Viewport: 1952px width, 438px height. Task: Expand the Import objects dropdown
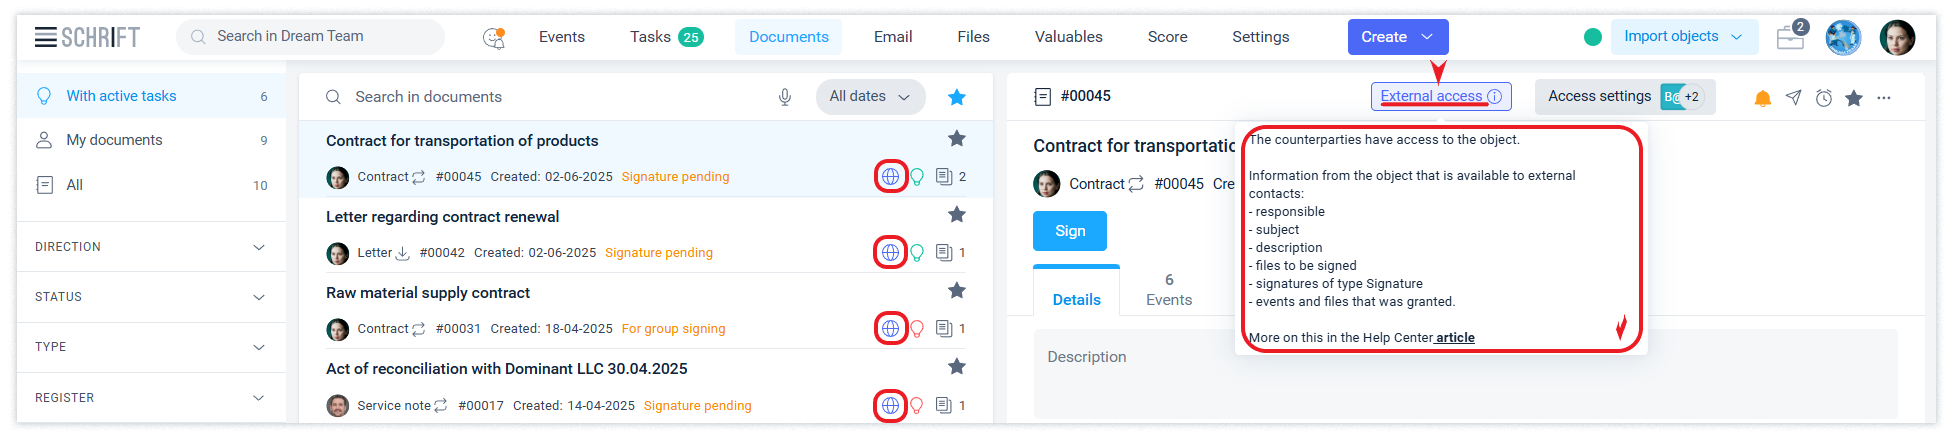pyautogui.click(x=1683, y=37)
